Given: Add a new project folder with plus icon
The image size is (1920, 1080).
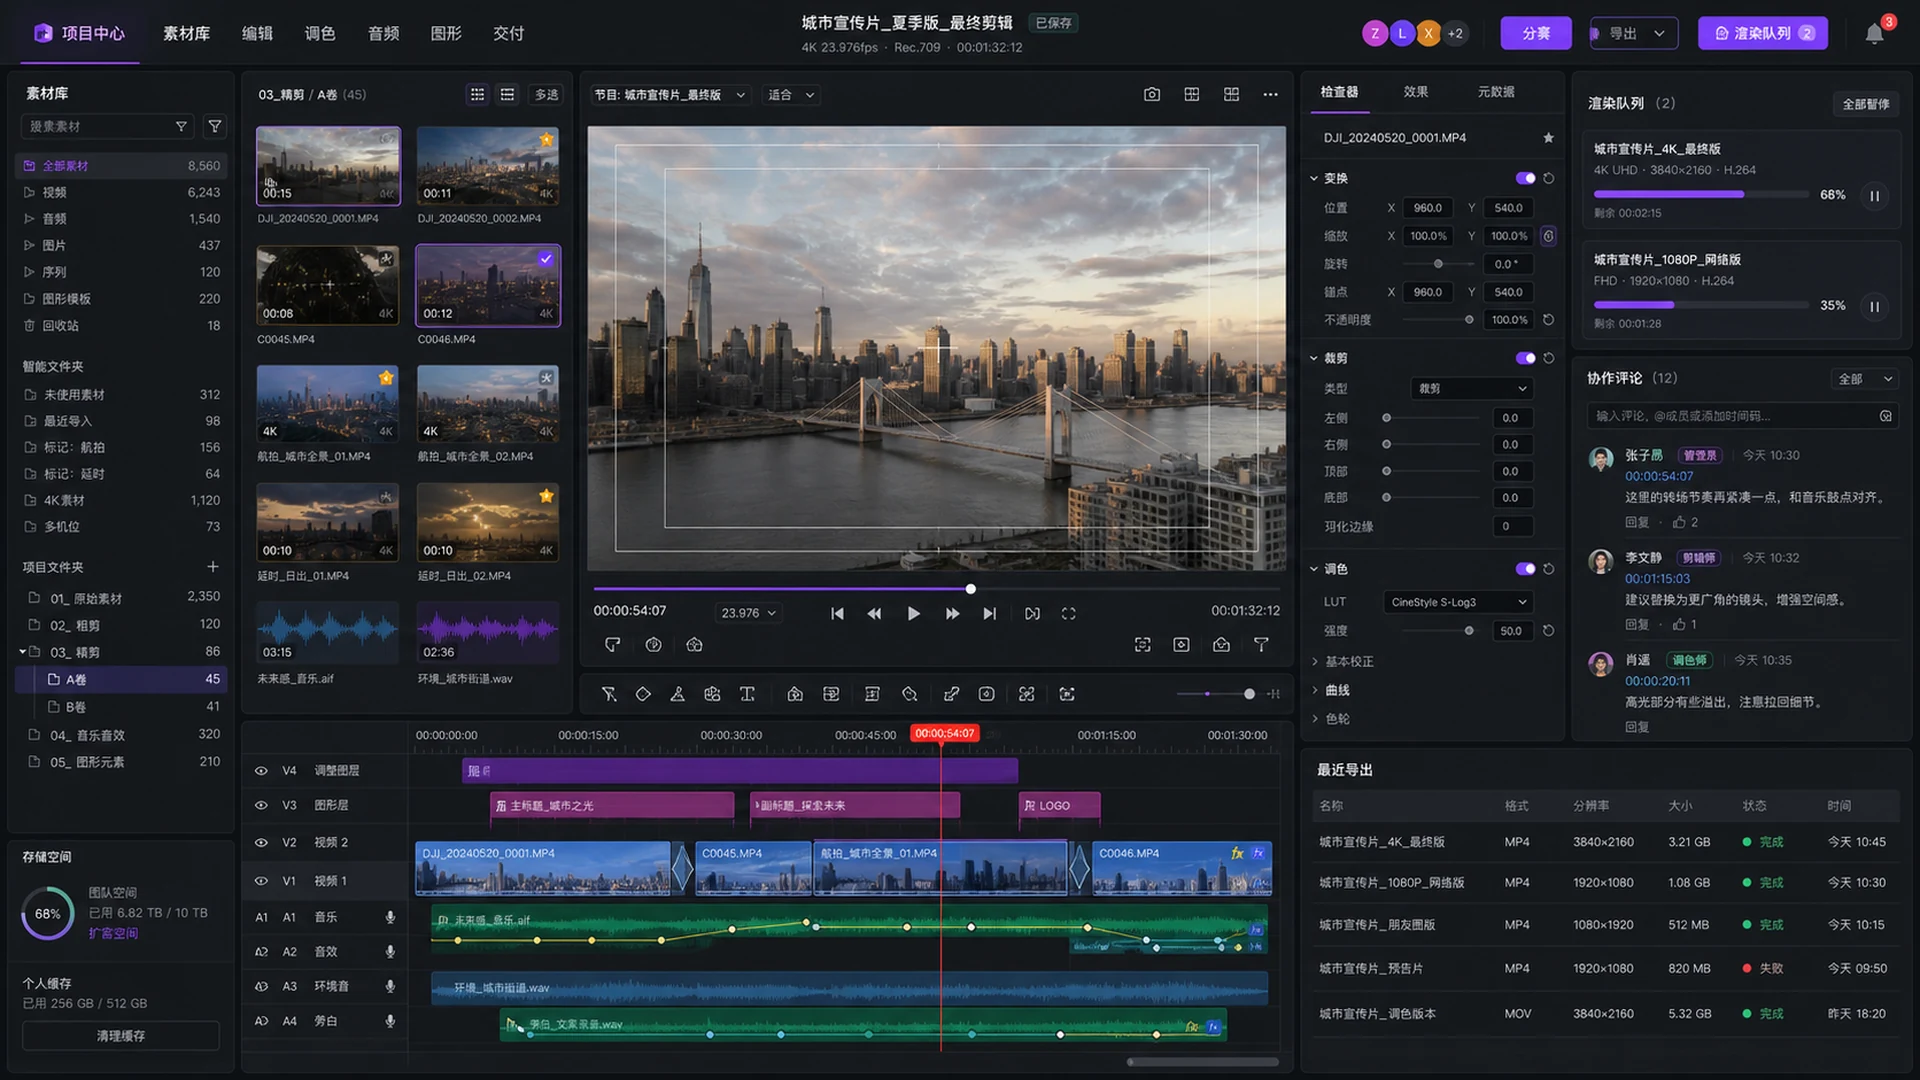Looking at the screenshot, I should tap(213, 567).
